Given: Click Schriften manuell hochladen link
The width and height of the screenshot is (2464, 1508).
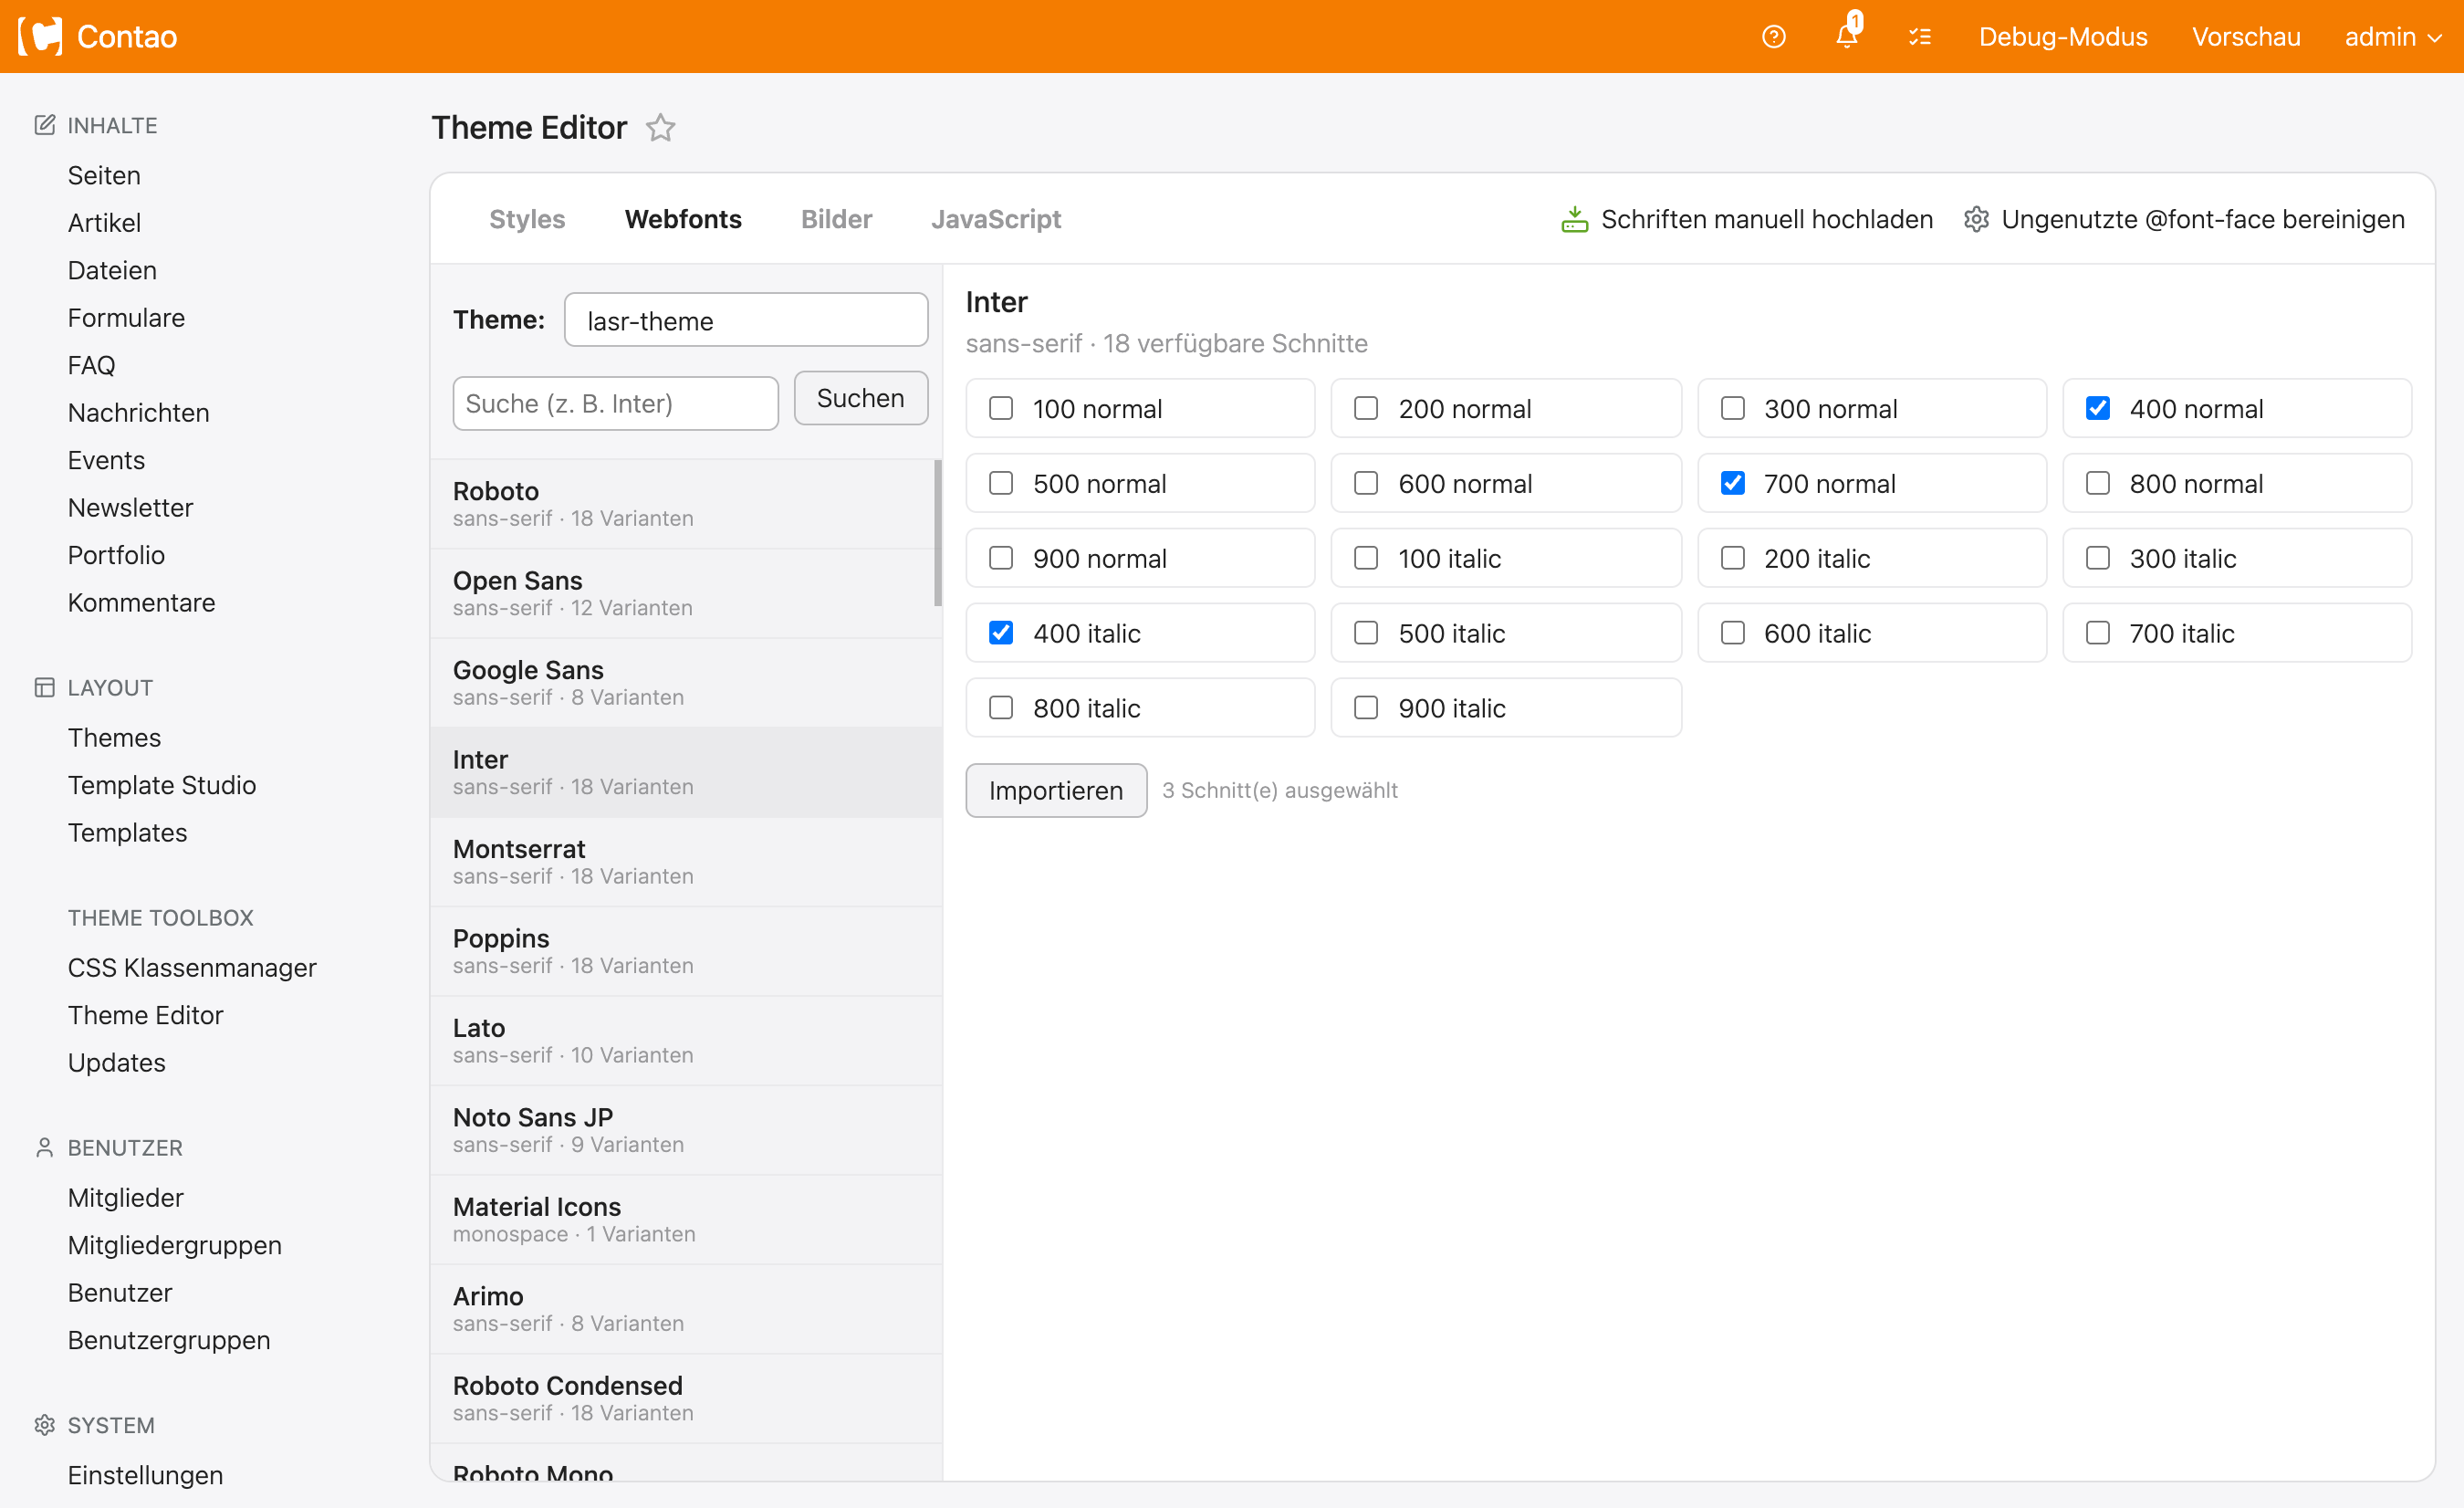Looking at the screenshot, I should (1766, 219).
